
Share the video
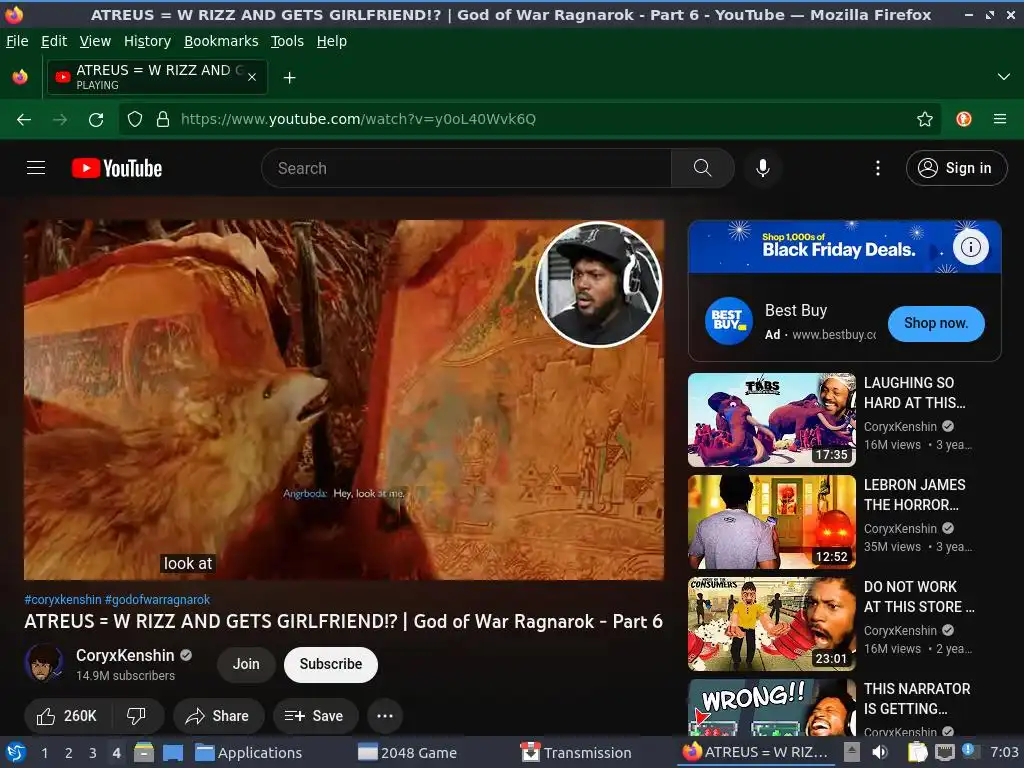(x=218, y=716)
